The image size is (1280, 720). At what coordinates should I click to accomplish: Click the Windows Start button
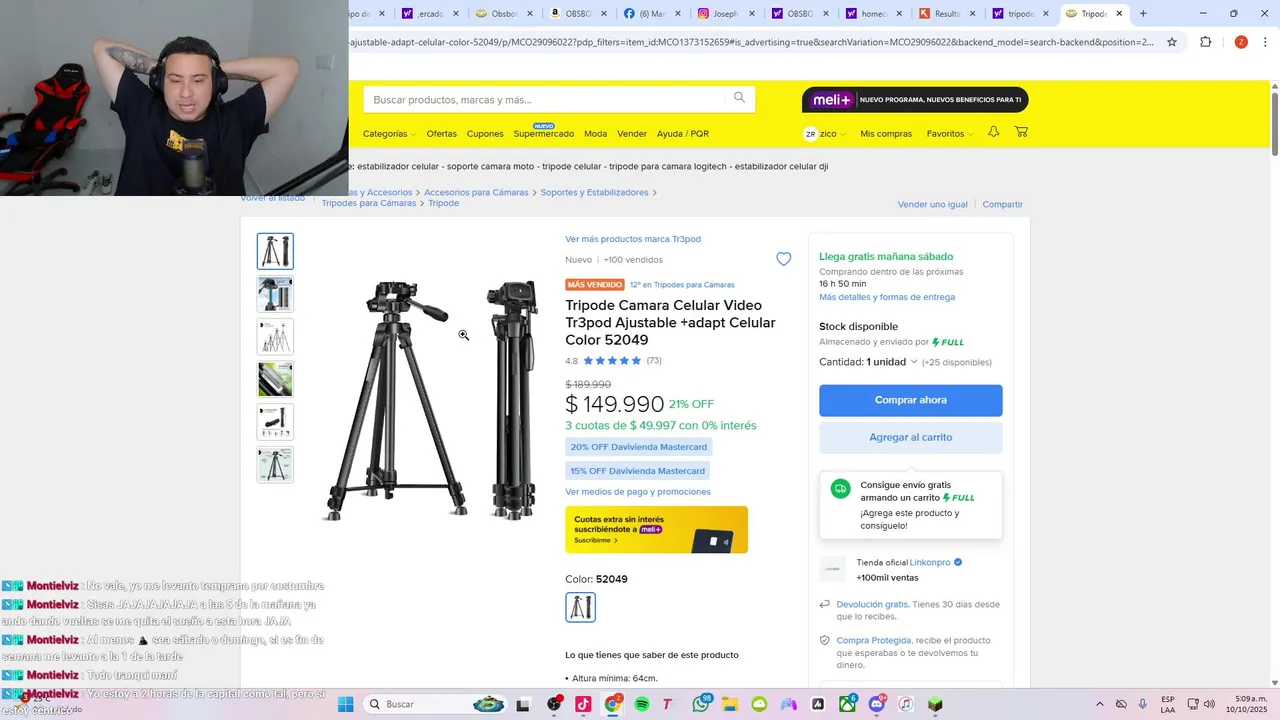point(345,704)
